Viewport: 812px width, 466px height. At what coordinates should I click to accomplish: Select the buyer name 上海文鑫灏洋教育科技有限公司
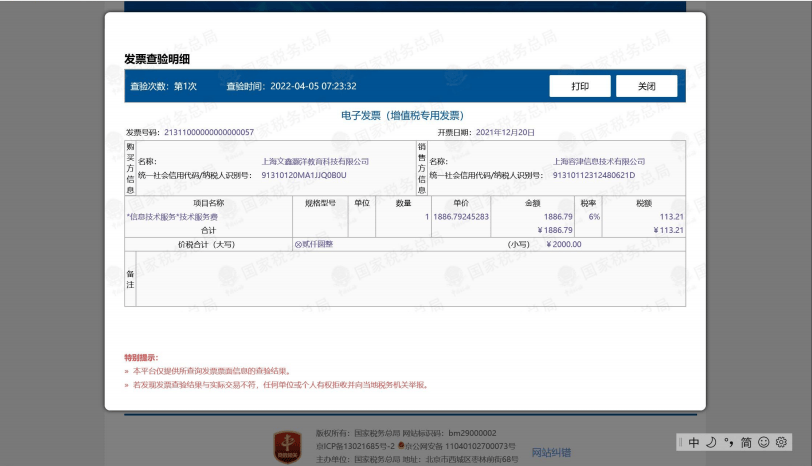click(315, 161)
